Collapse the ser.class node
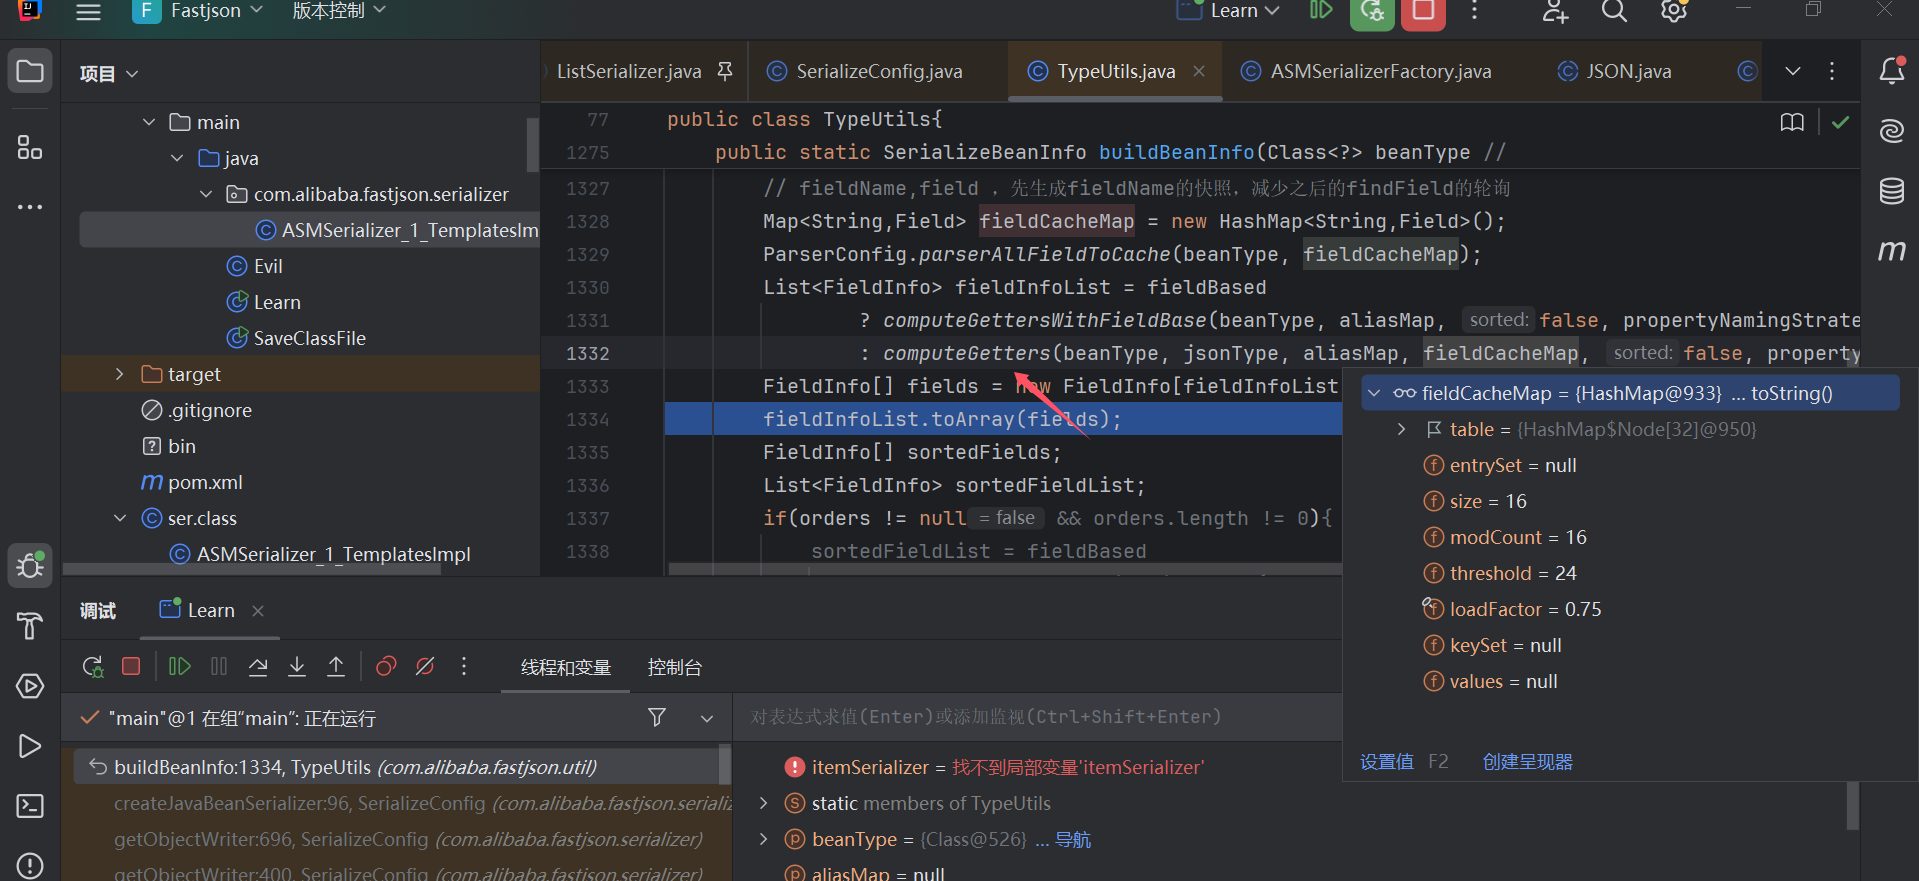Image resolution: width=1919 pixels, height=881 pixels. [120, 518]
